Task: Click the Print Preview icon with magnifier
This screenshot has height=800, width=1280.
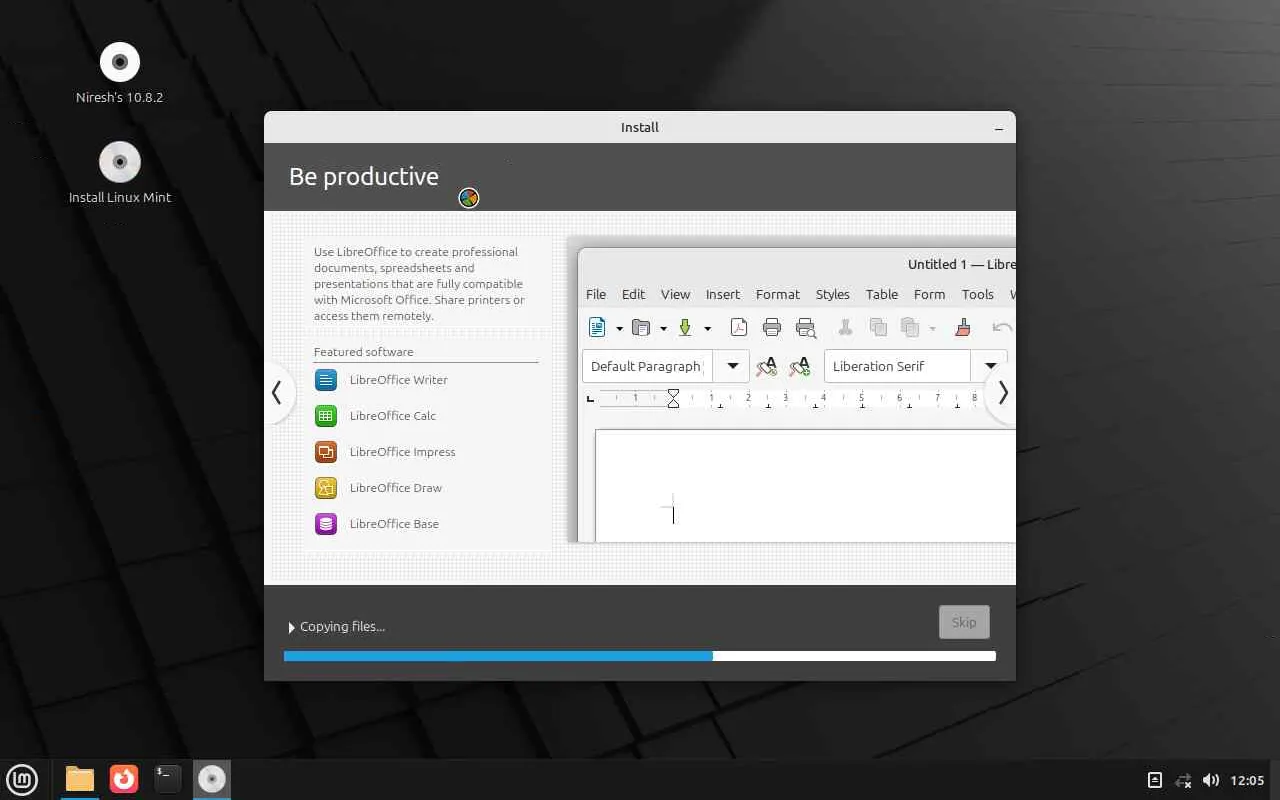Action: point(806,327)
